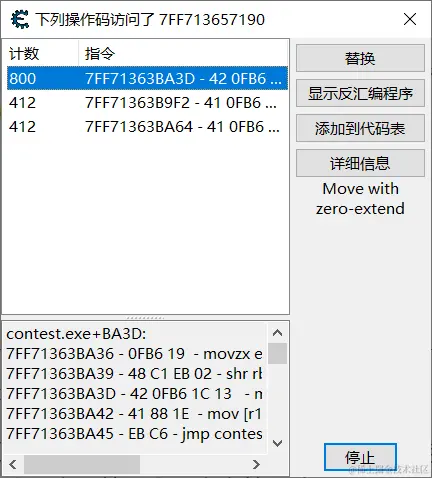Click the down arrow of disassembly scrollbar
This screenshot has height=478, width=432.
(x=277, y=443)
